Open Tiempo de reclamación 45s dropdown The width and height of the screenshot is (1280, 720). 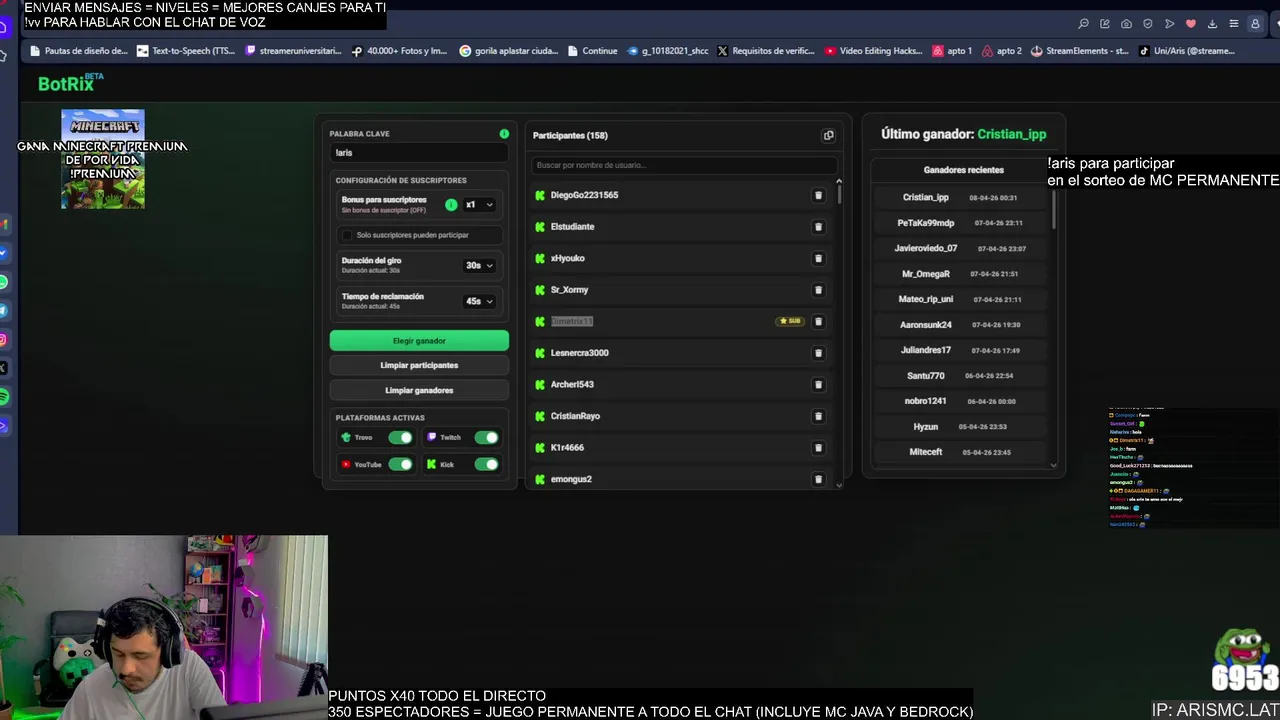pyautogui.click(x=479, y=301)
